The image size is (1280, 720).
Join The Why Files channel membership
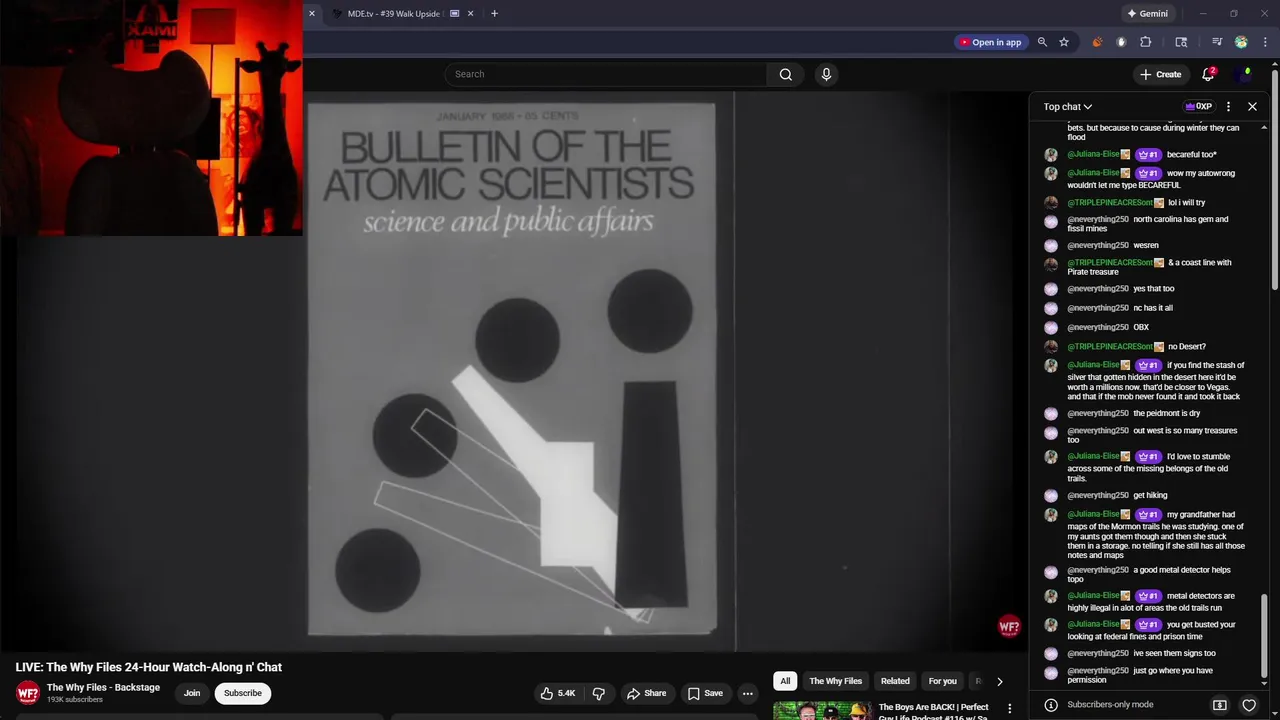pos(192,693)
